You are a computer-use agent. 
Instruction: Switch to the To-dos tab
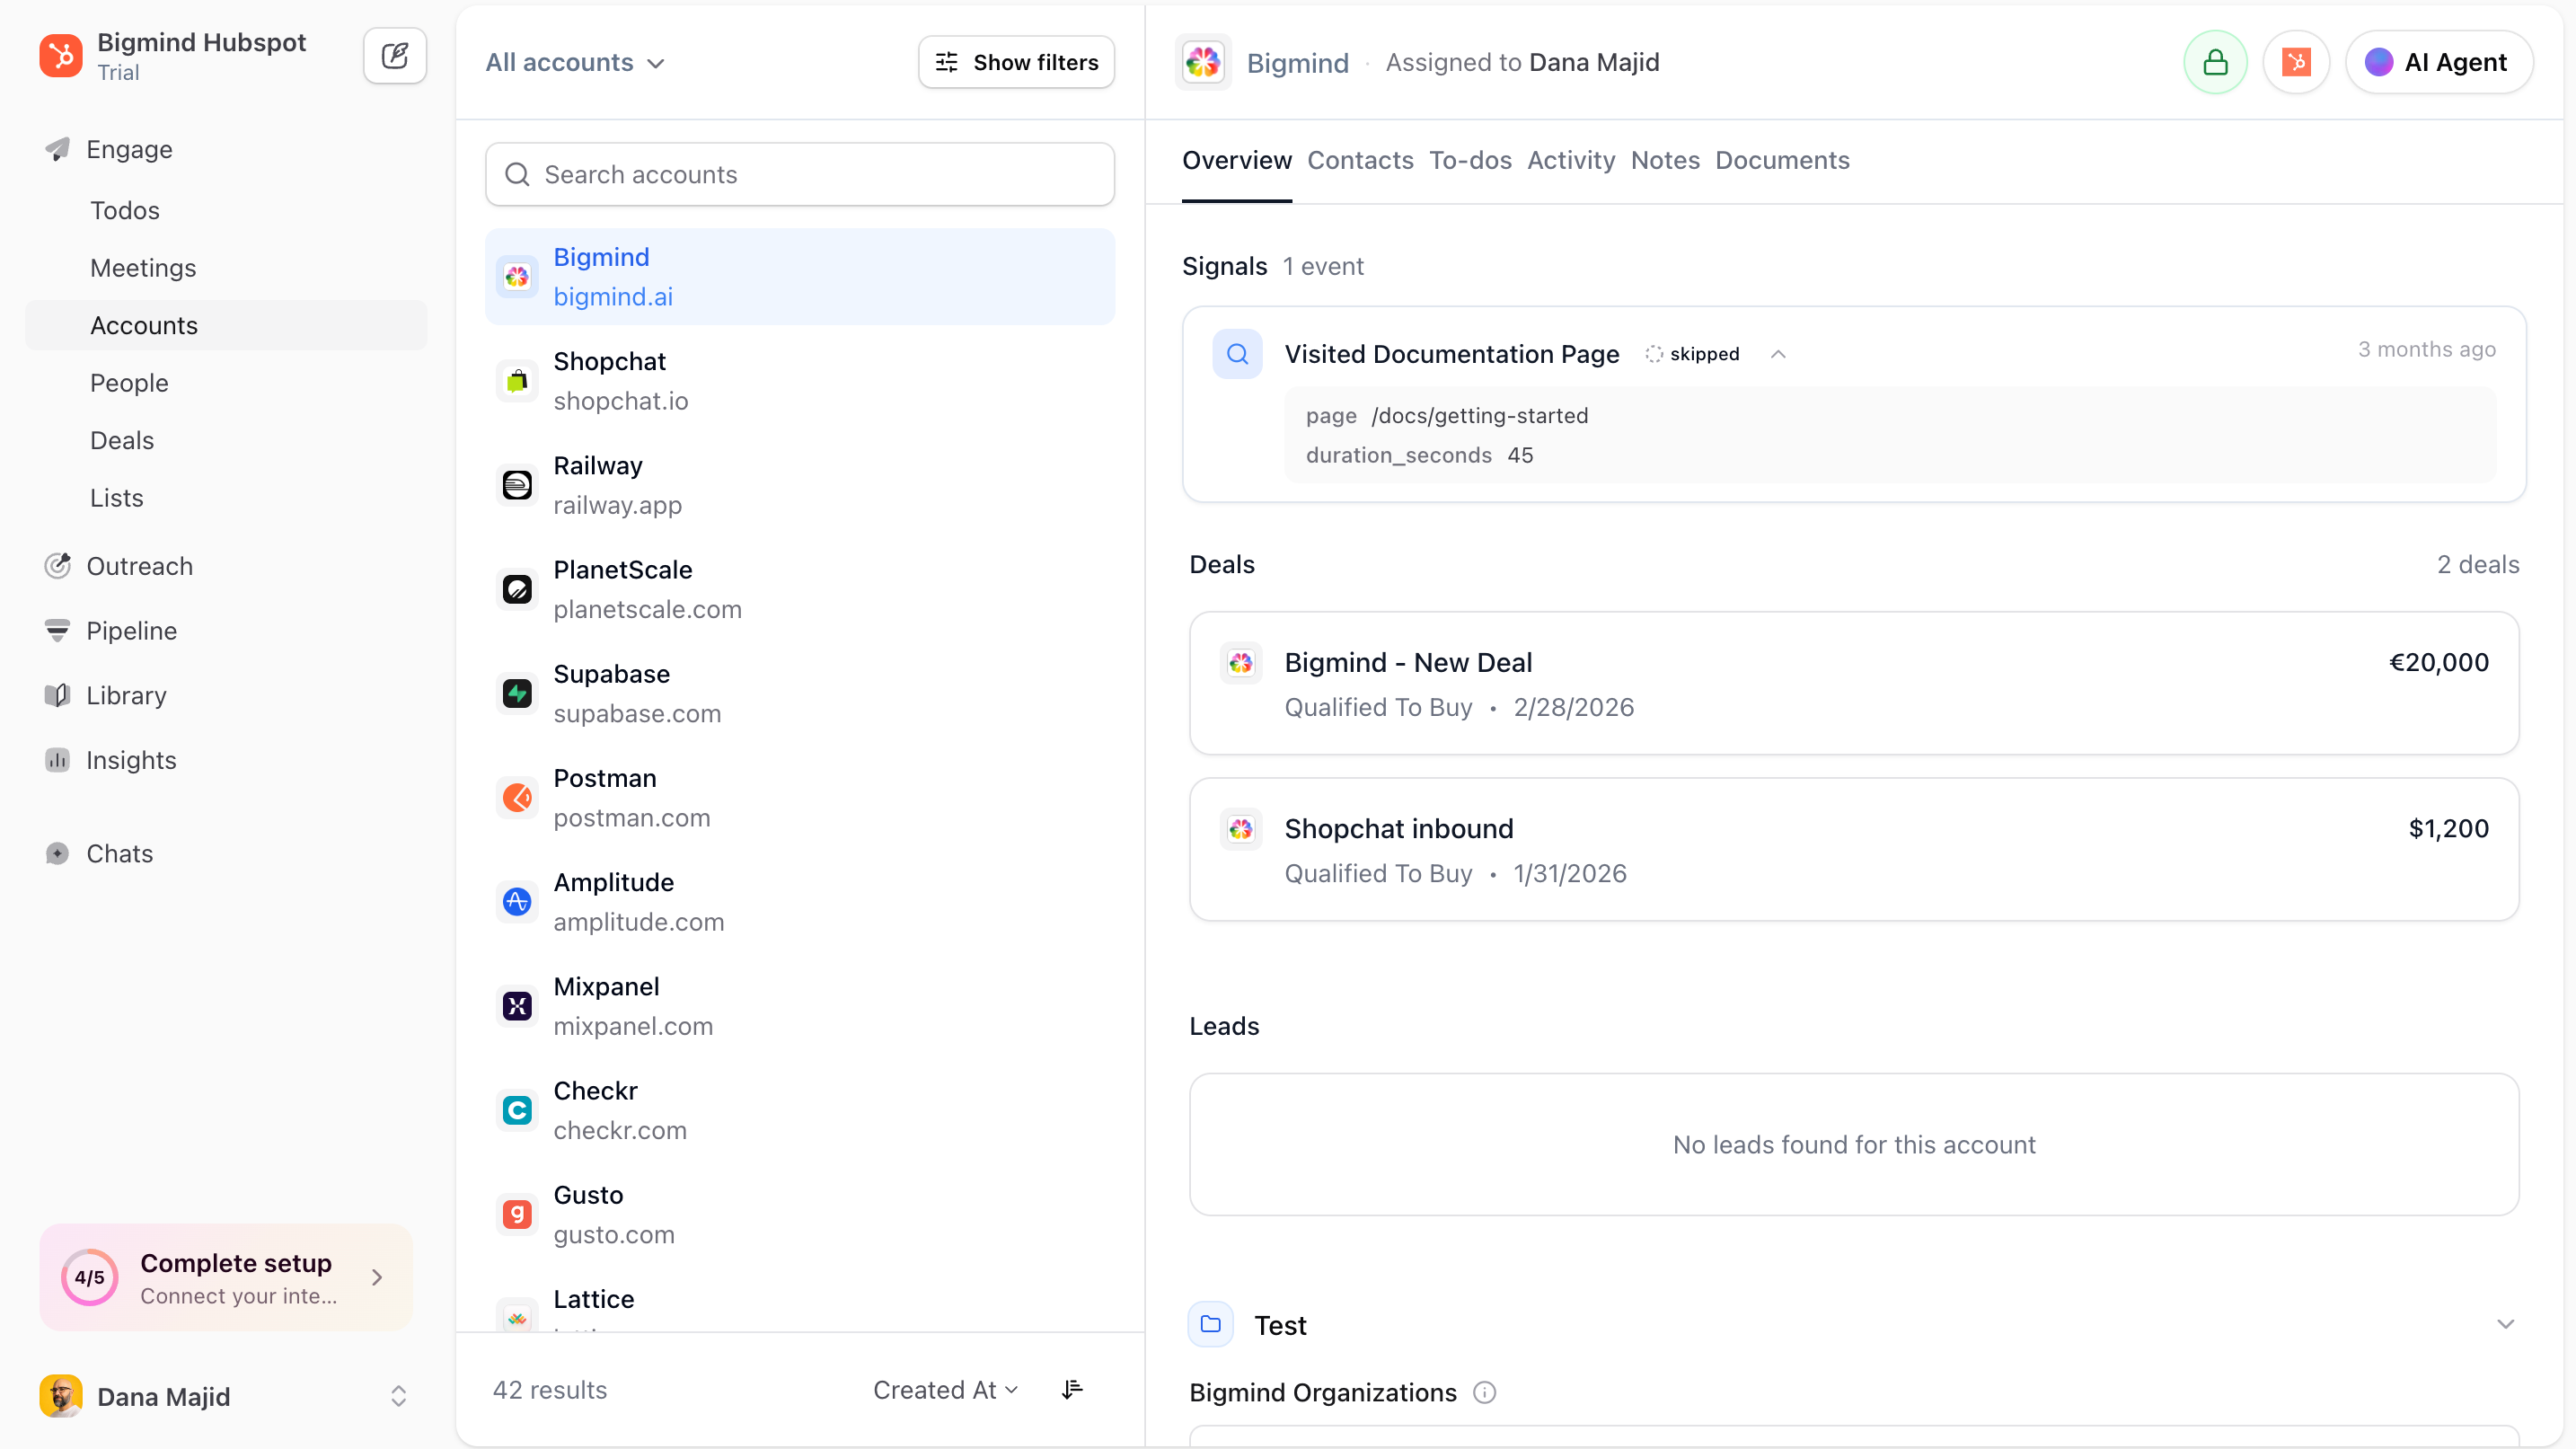point(1470,160)
